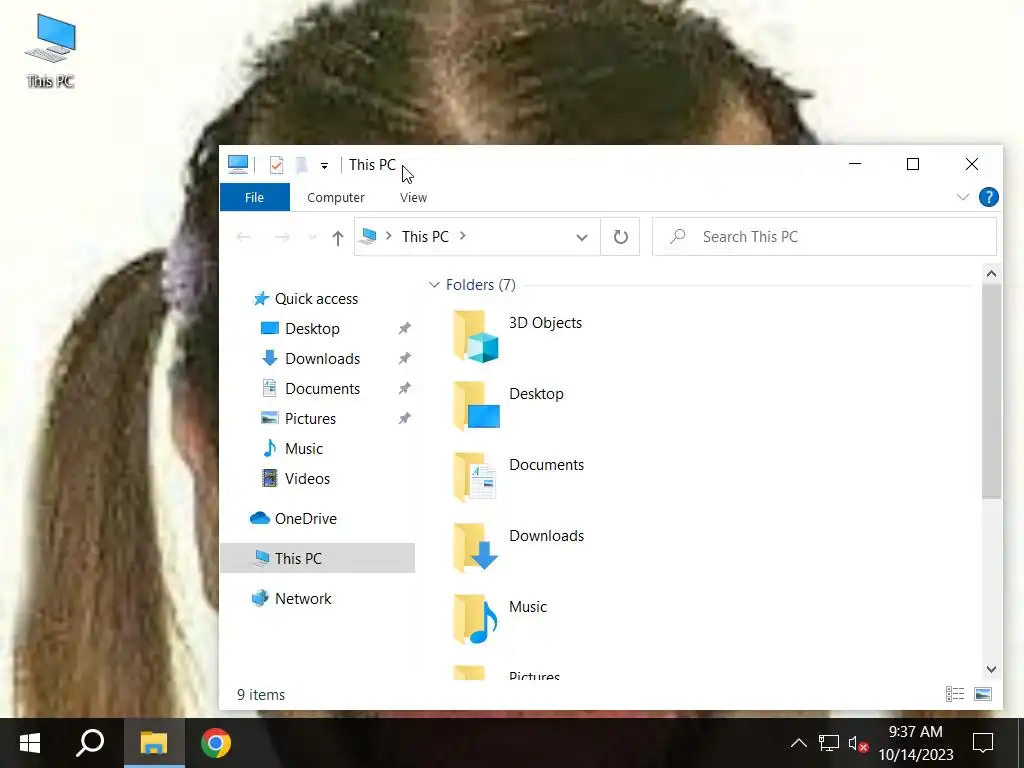Click the computer icon in the title bar
The width and height of the screenshot is (1024, 768).
(238, 165)
